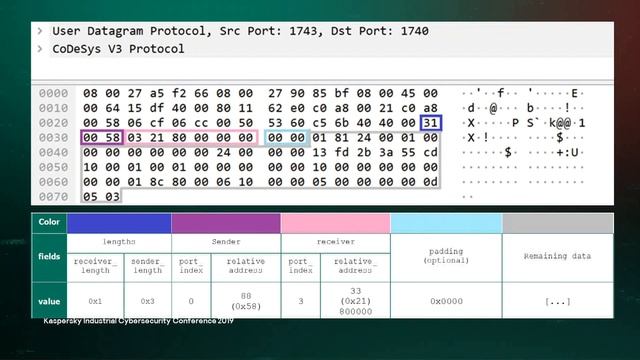Click the hex offset 0020 label
Image resolution: width=640 pixels, height=360 pixels.
tap(53, 123)
